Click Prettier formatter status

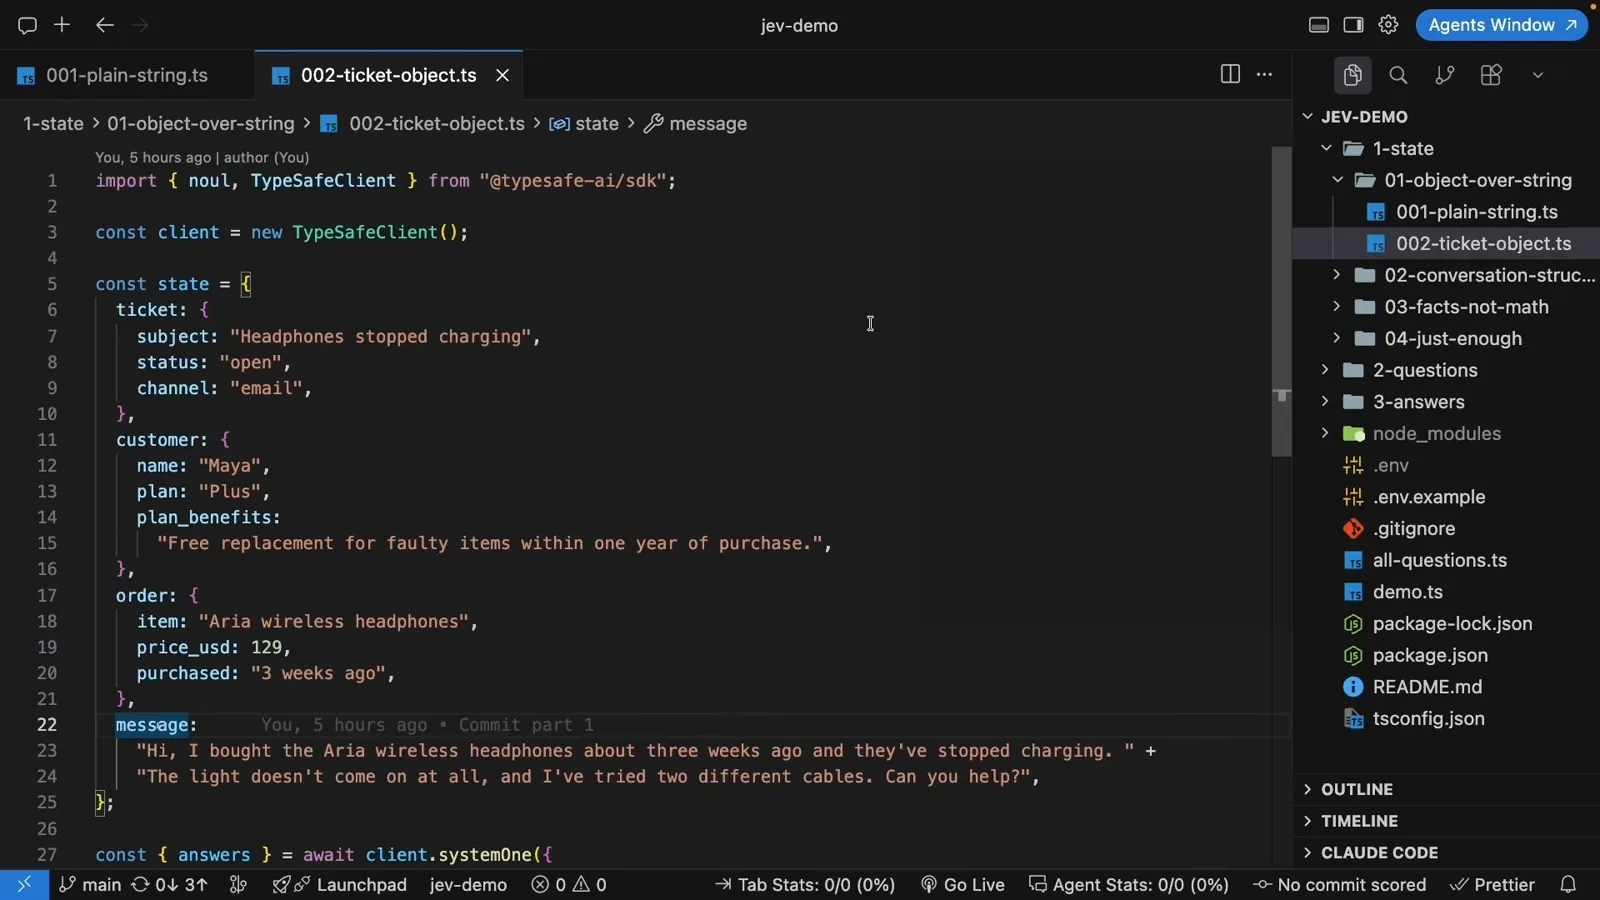(x=1492, y=885)
